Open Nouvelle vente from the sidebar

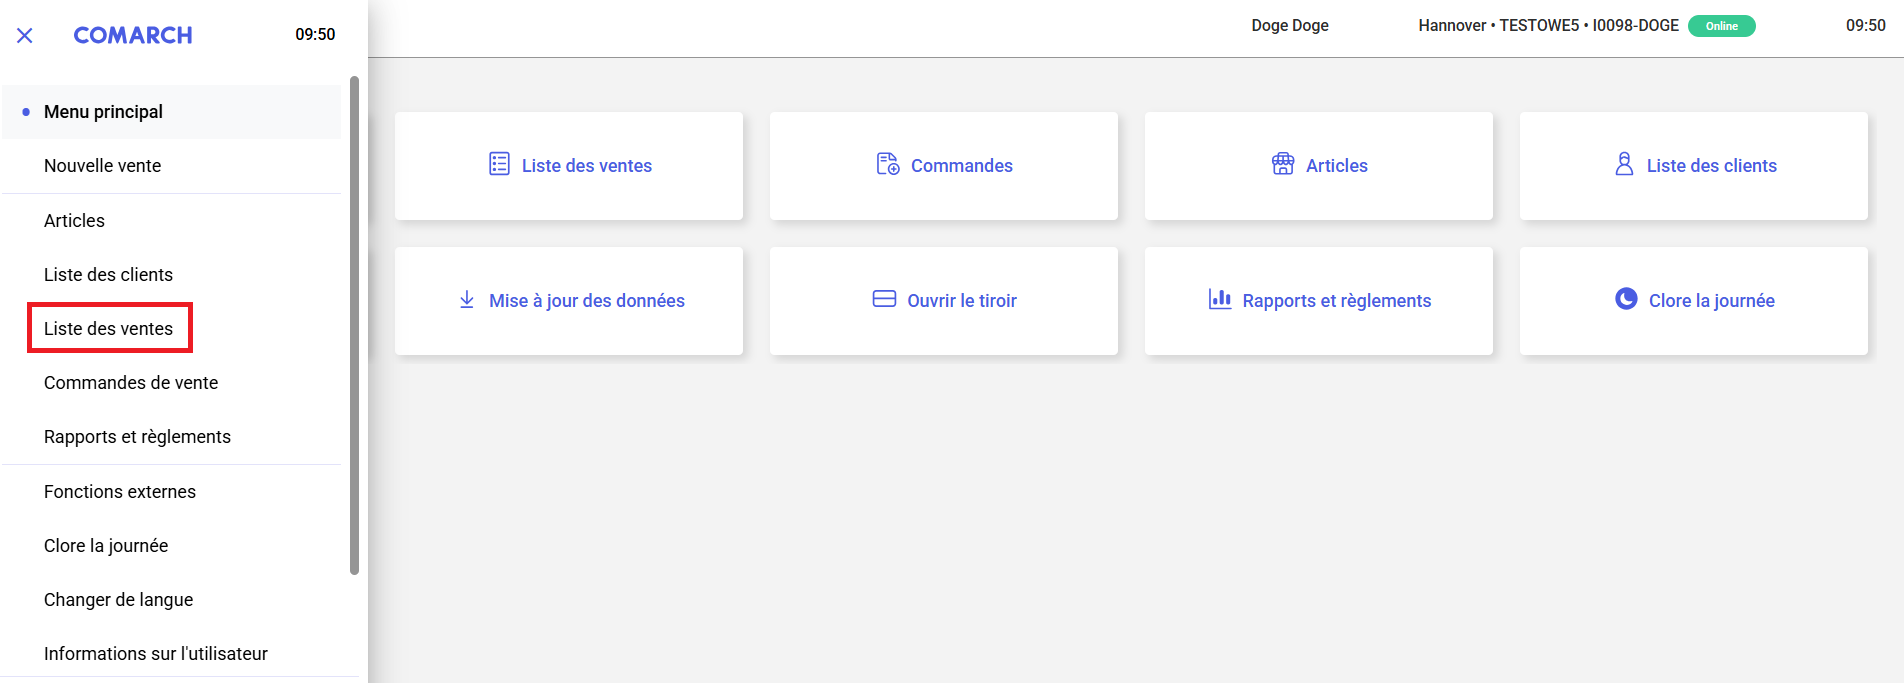(102, 166)
